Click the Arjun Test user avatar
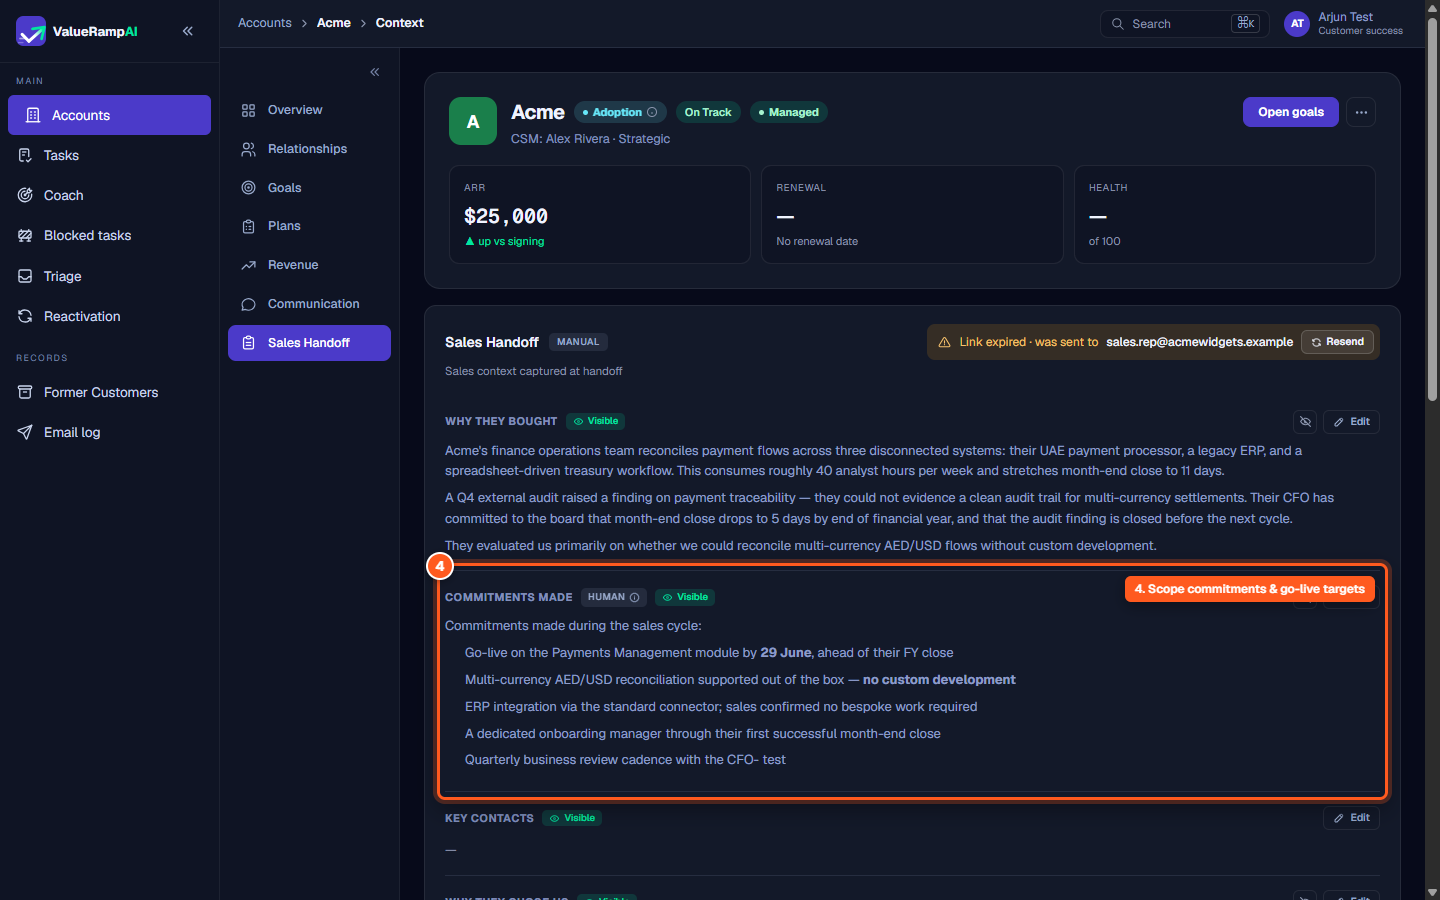This screenshot has width=1440, height=900. [1297, 24]
